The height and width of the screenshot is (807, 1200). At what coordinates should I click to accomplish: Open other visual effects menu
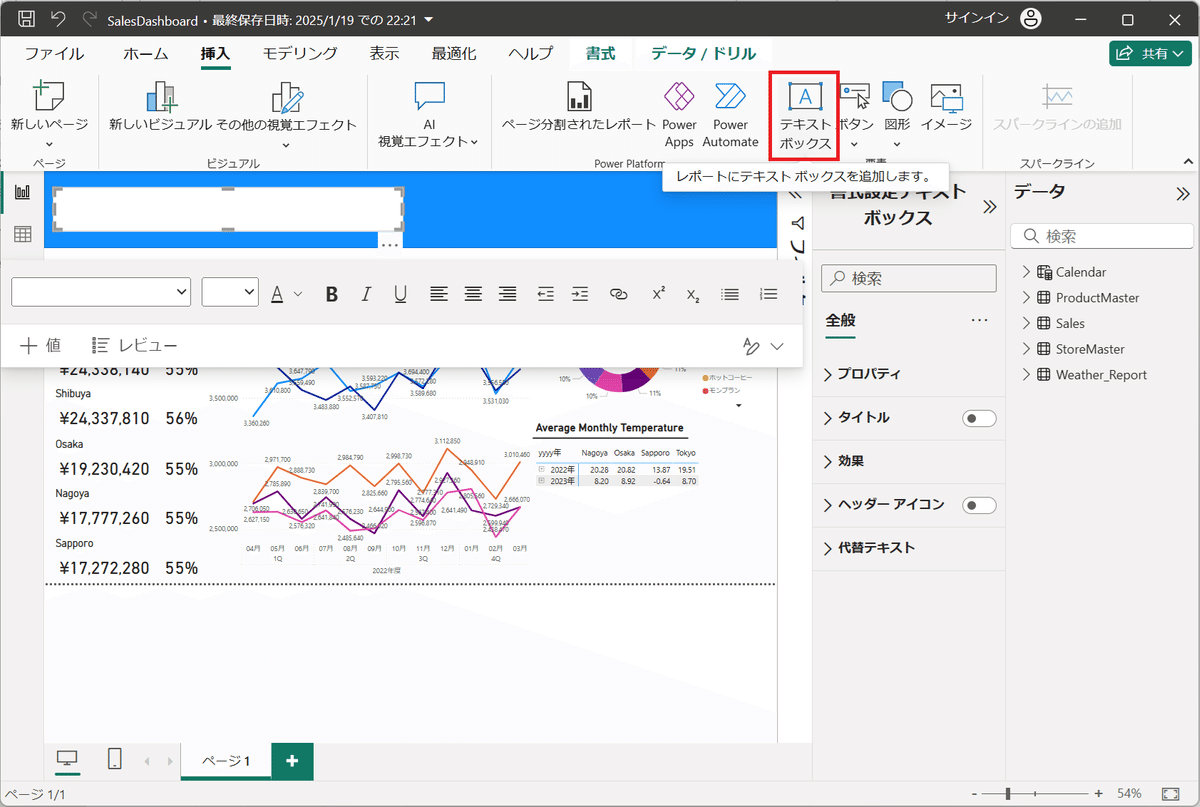coord(287,115)
